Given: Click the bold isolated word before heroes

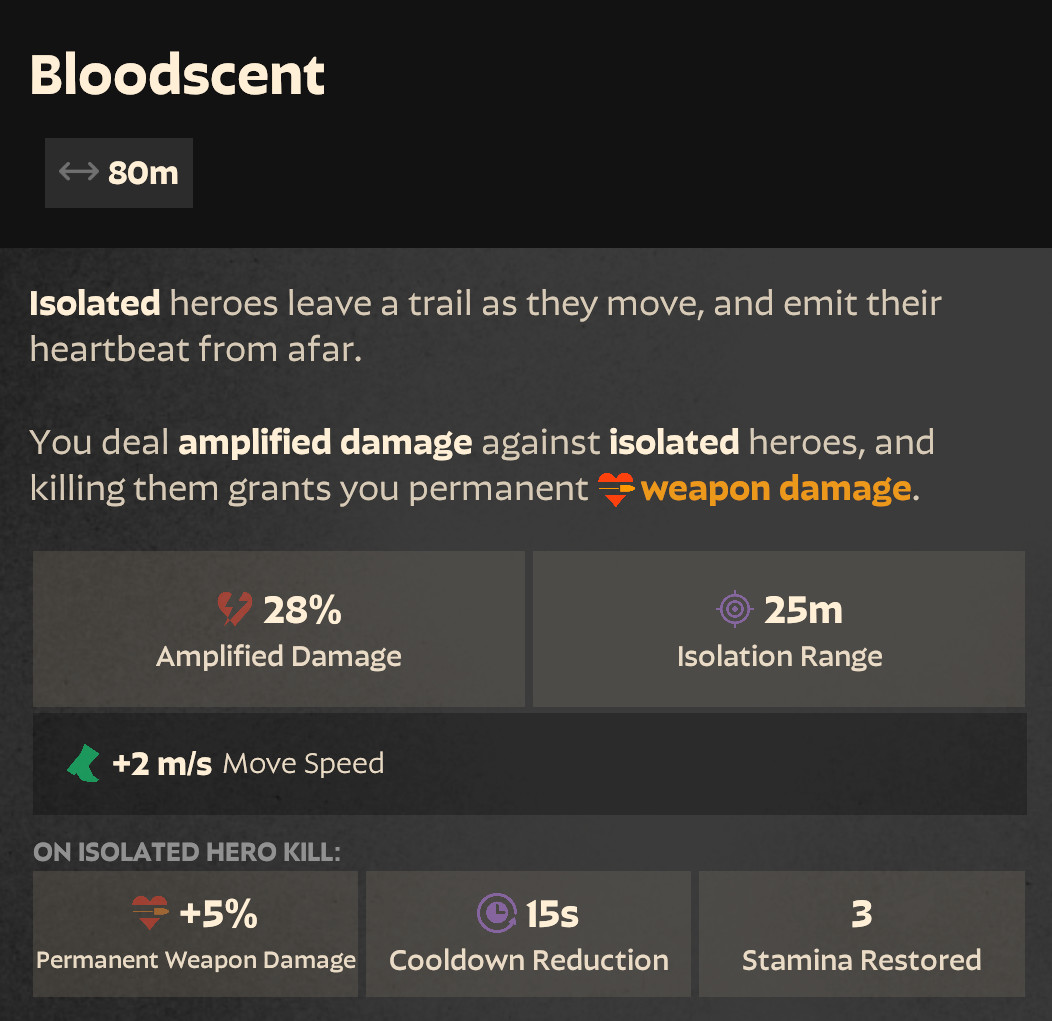Looking at the screenshot, I should pyautogui.click(x=674, y=443).
